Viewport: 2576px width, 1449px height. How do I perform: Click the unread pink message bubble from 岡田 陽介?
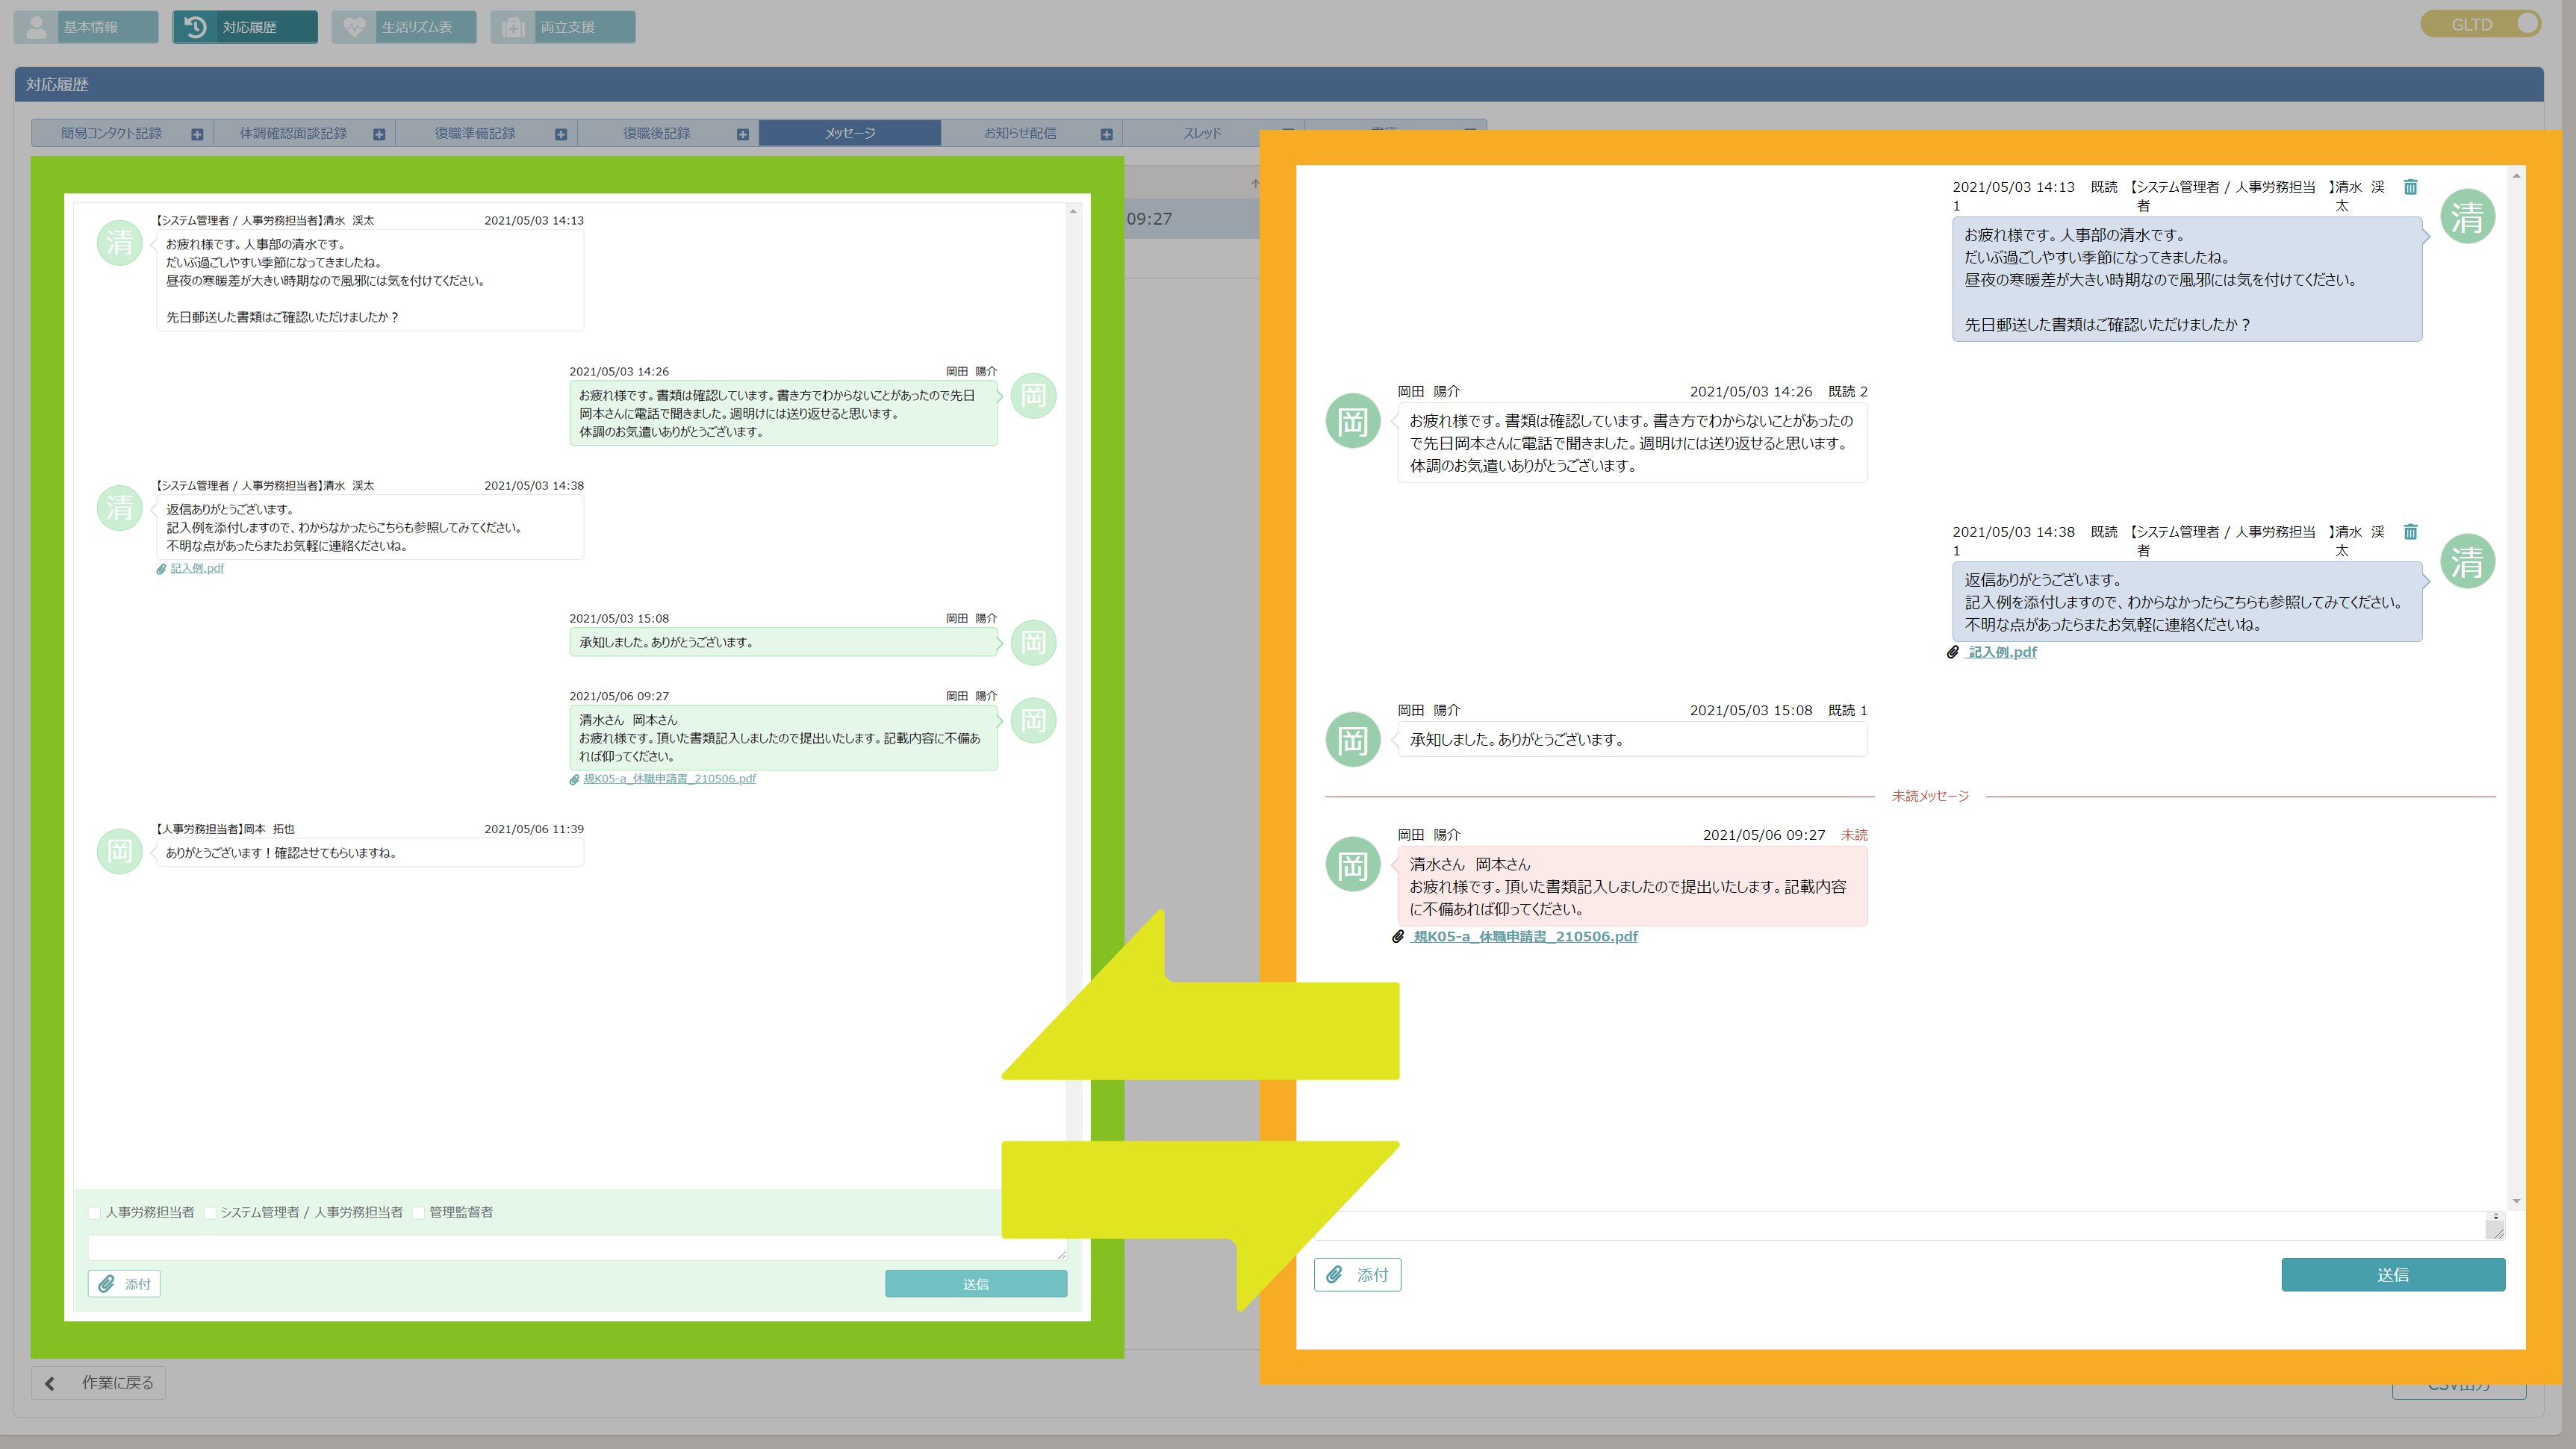(x=1632, y=887)
